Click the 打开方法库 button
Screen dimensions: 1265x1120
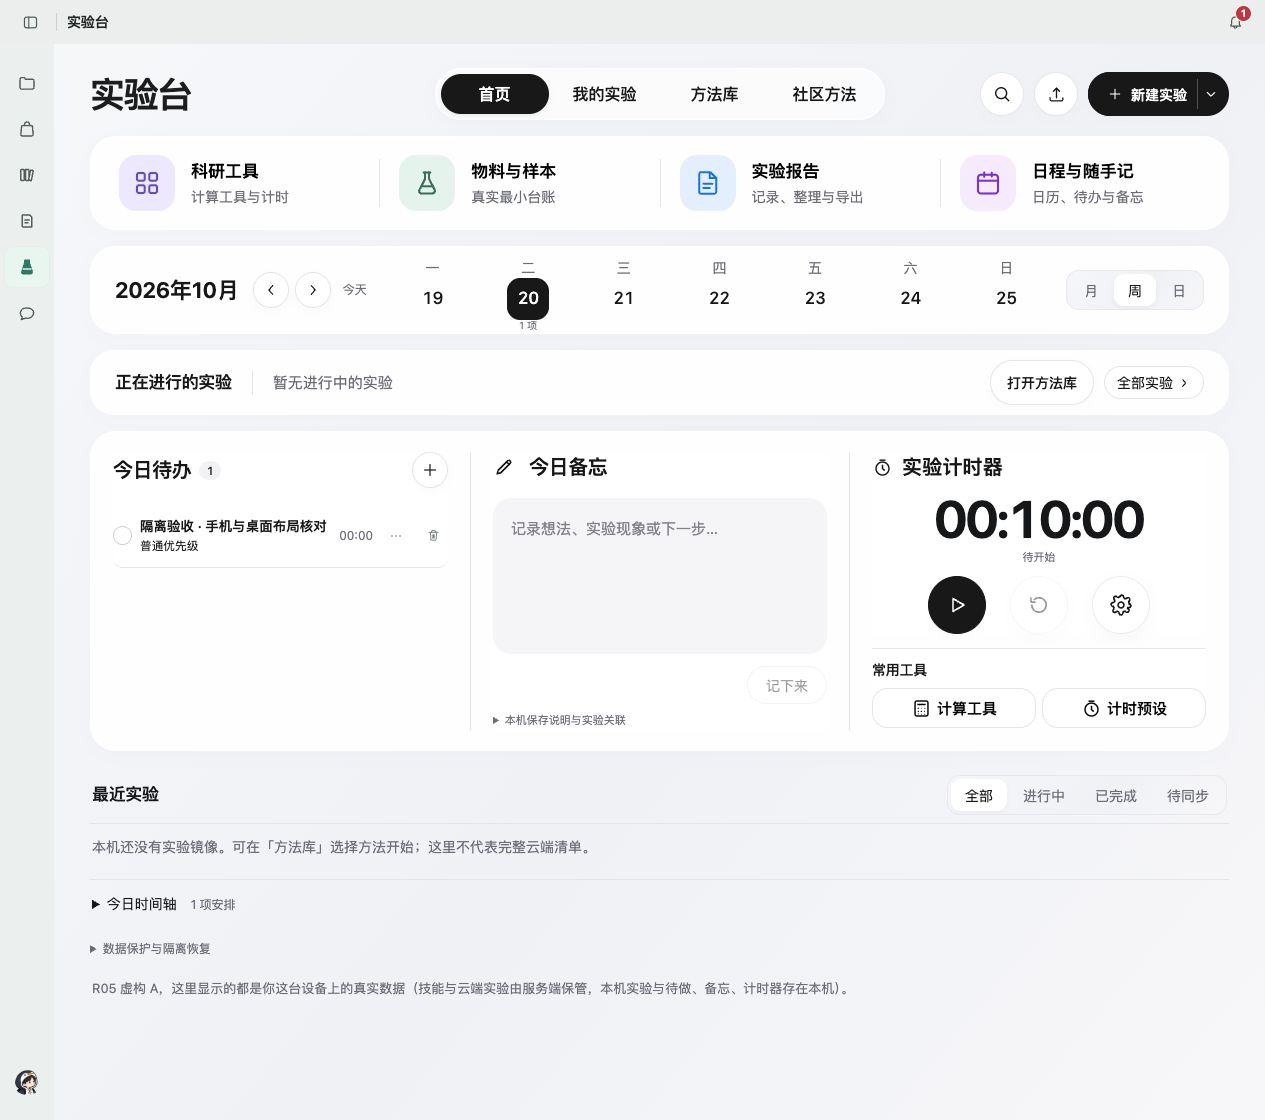[1042, 383]
